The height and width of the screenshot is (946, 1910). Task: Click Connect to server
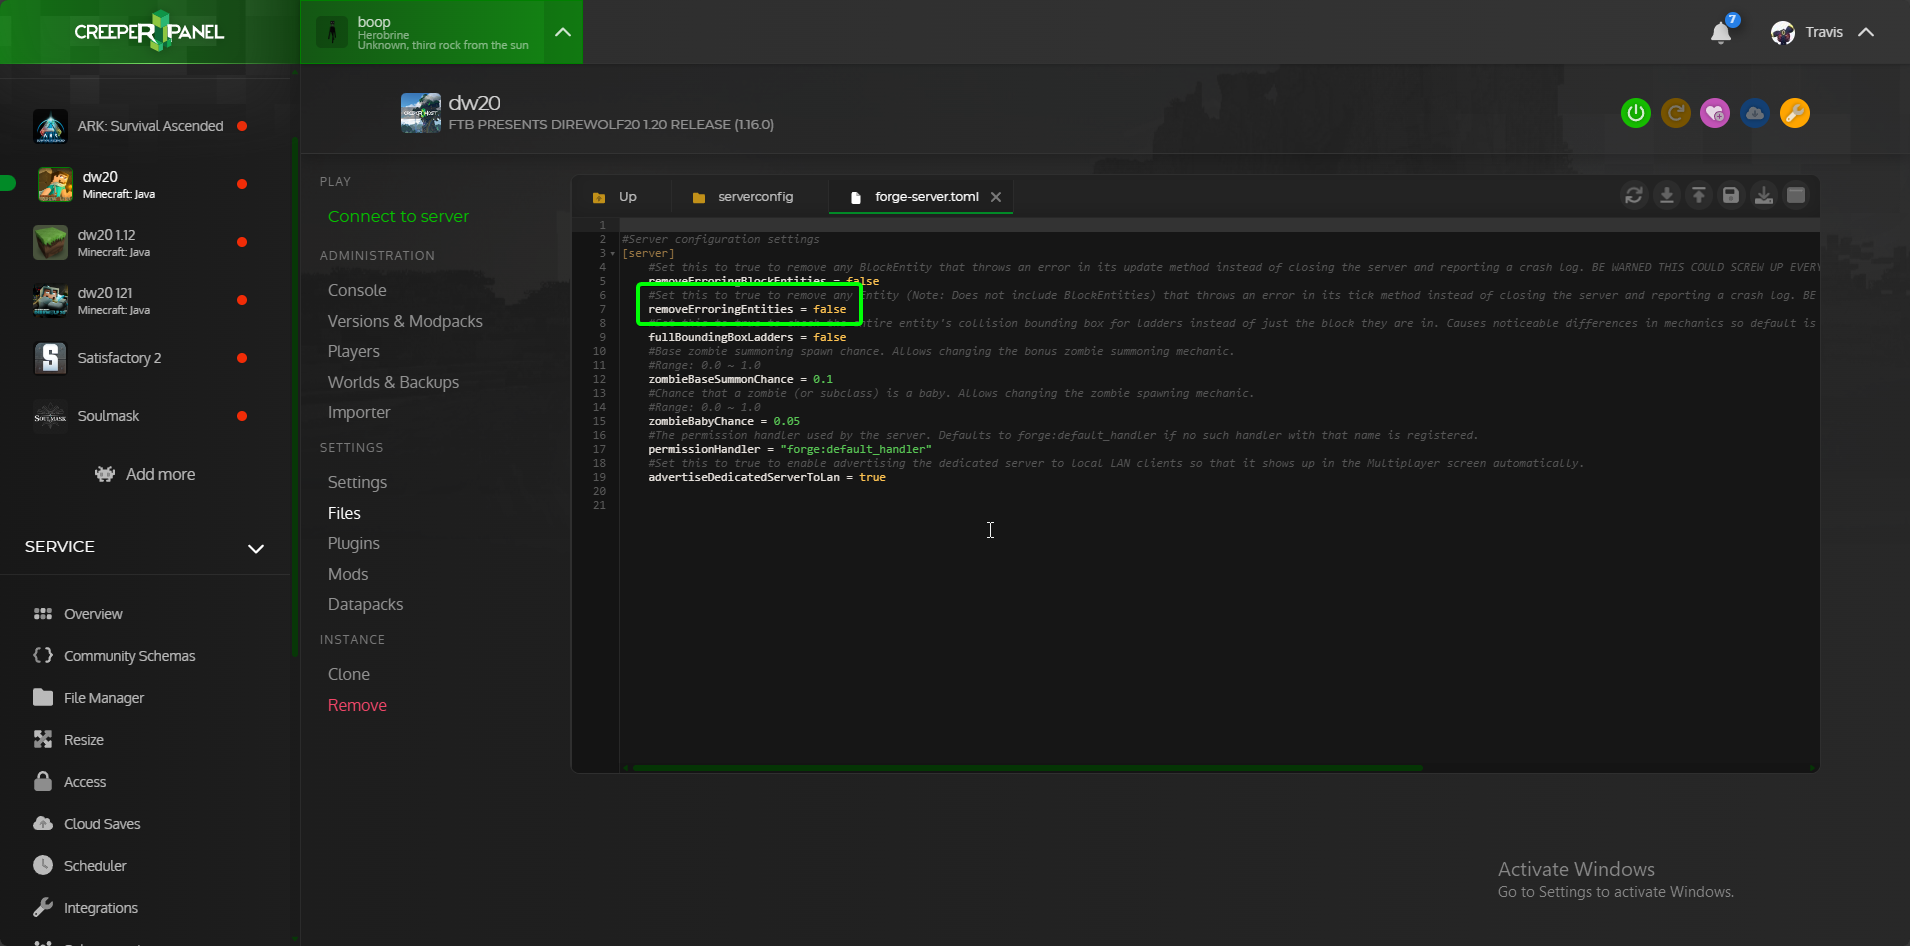coord(398,216)
